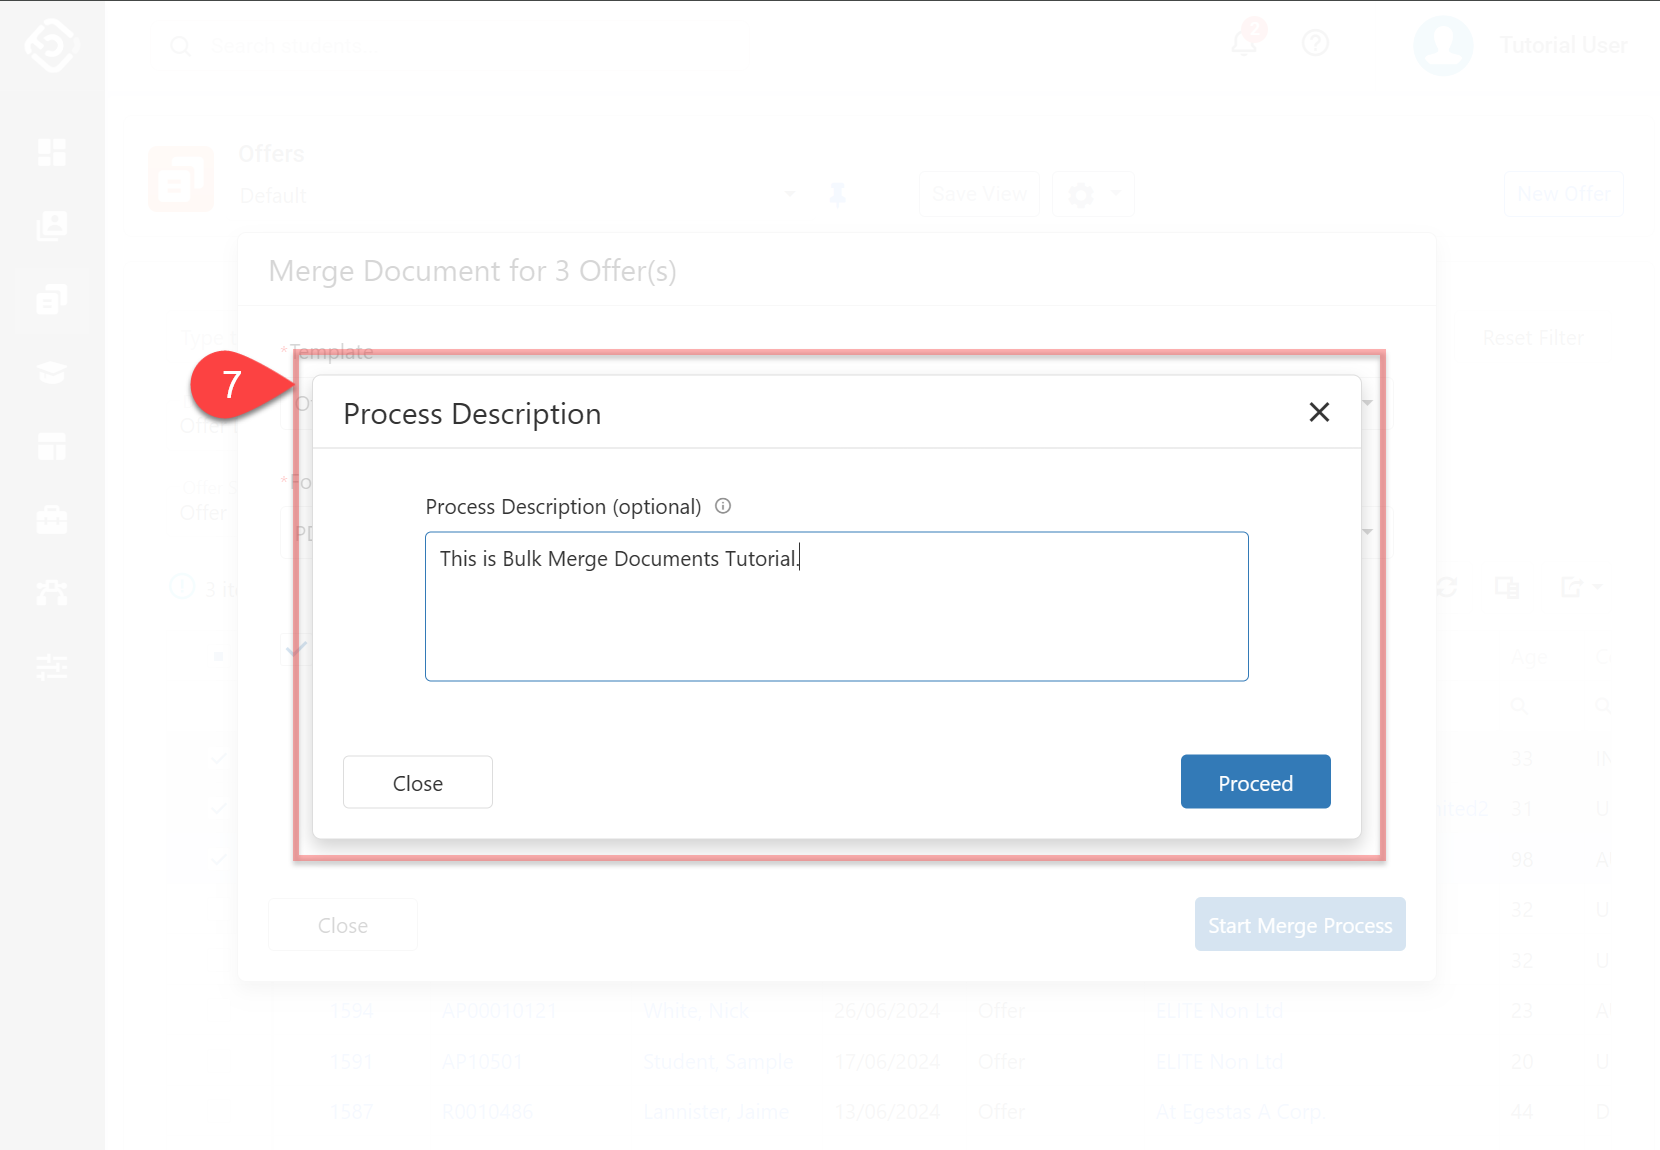Dismiss Process Description dialog with X icon
Image resolution: width=1660 pixels, height=1150 pixels.
click(x=1319, y=412)
